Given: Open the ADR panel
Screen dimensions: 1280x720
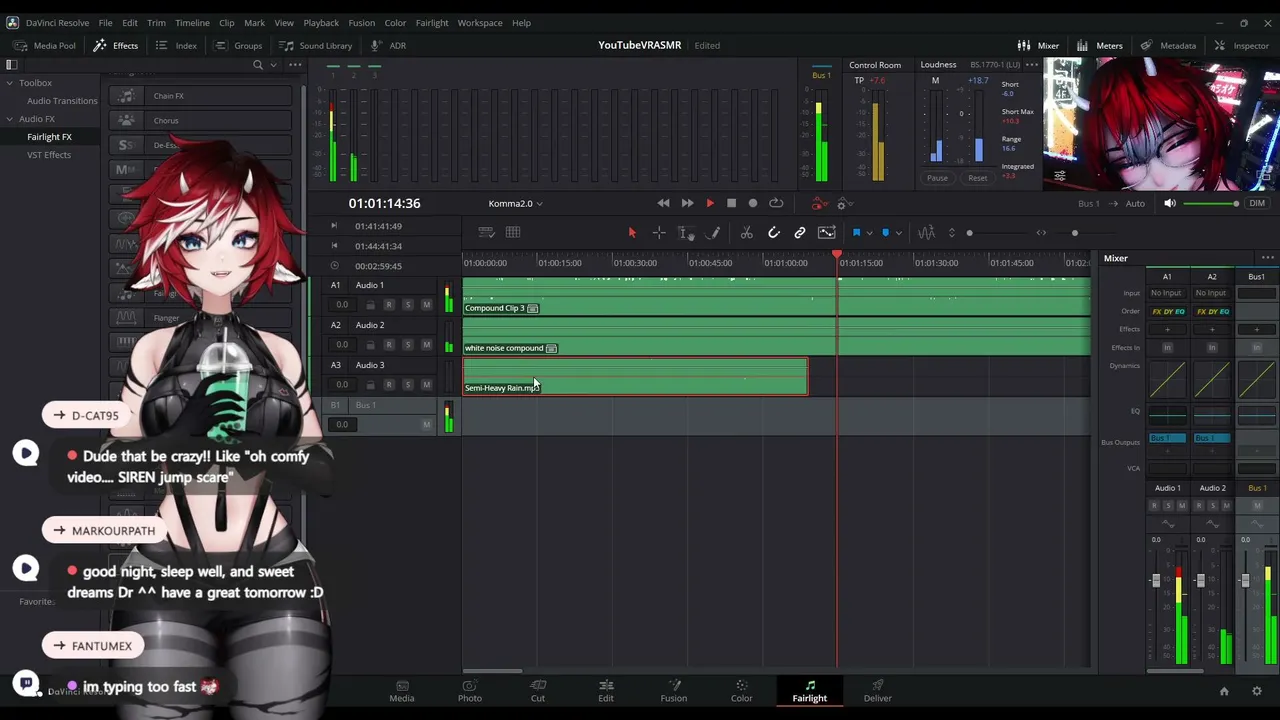Looking at the screenshot, I should tap(388, 45).
